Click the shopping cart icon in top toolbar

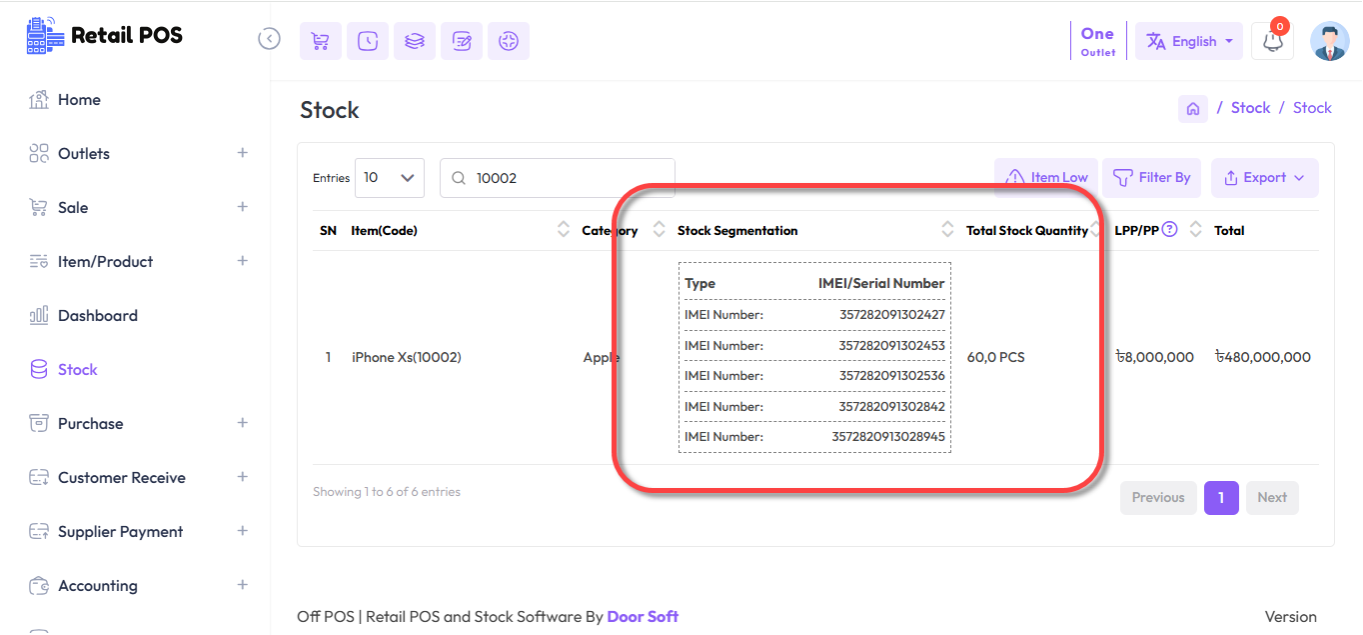[320, 41]
